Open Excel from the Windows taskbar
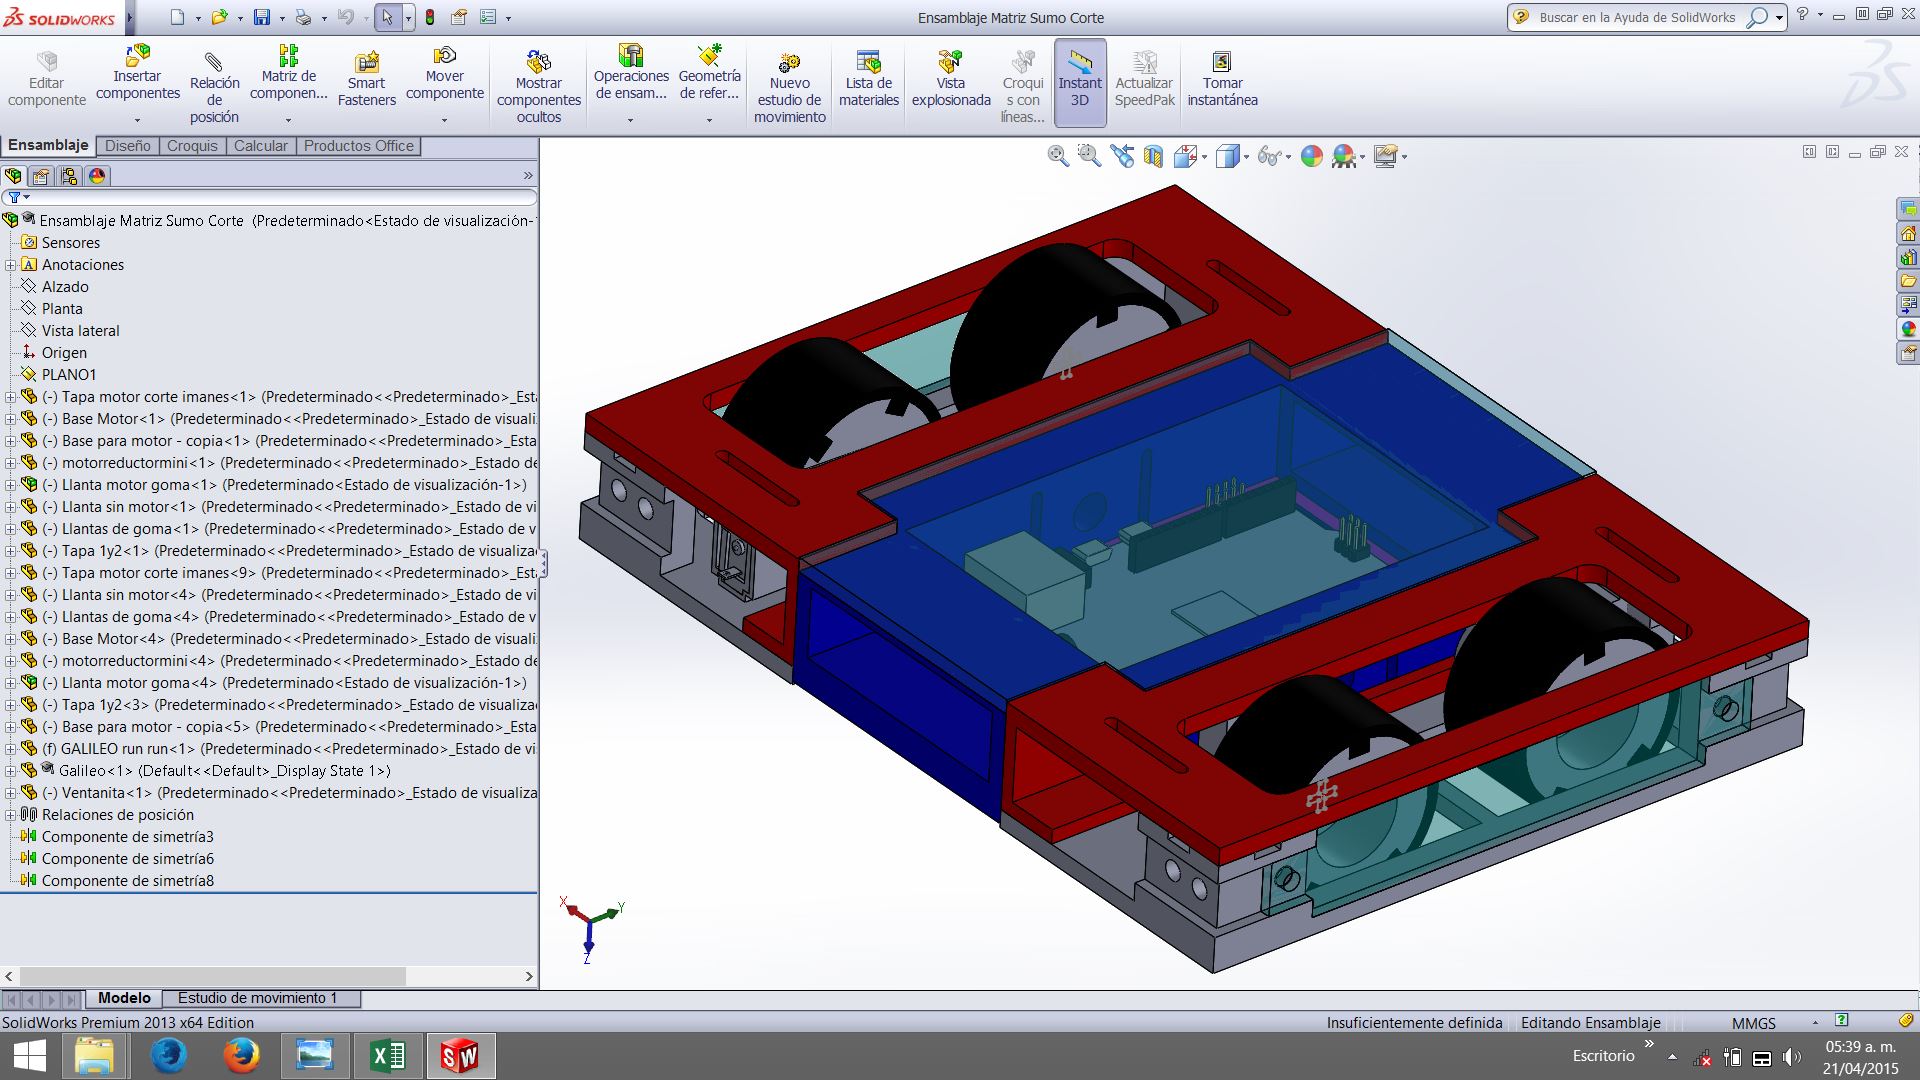 [x=387, y=1056]
